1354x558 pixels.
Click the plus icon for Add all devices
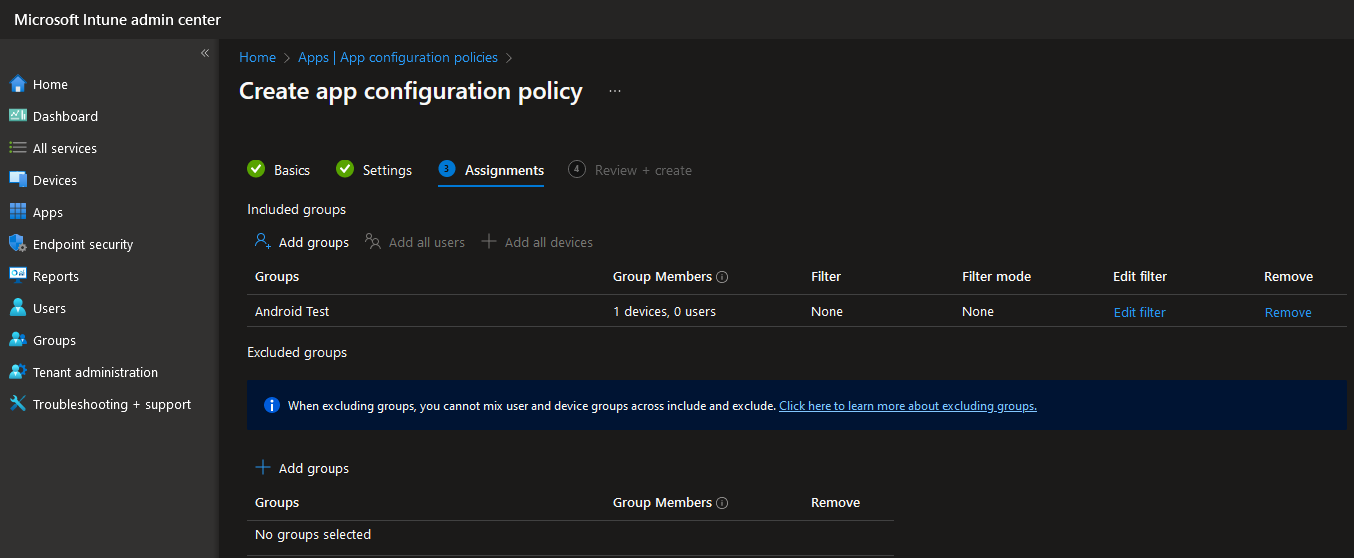coord(489,241)
